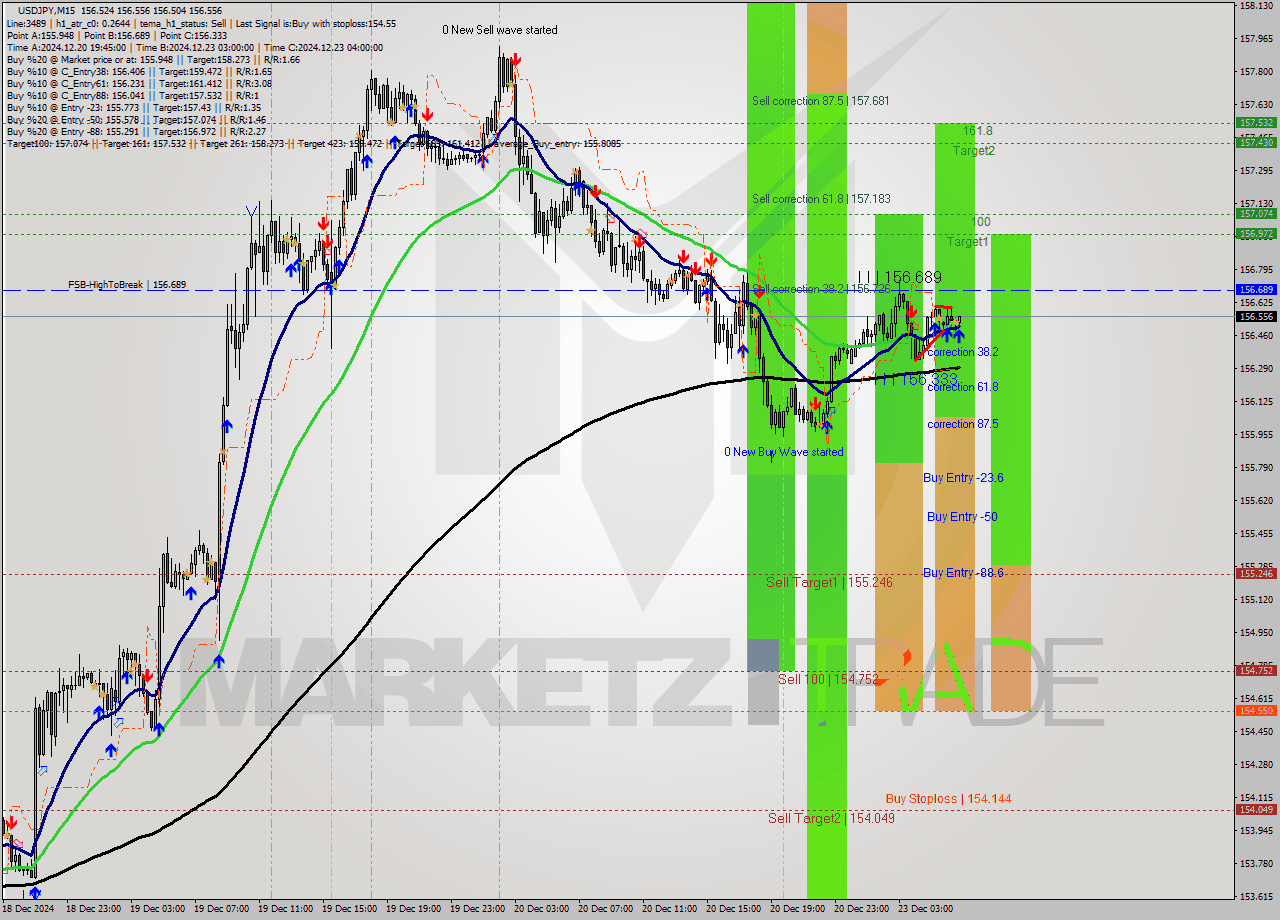This screenshot has width=1280, height=920.
Task: Click the 'Sell correction 61.8 | 157.183' label
Action: (821, 199)
